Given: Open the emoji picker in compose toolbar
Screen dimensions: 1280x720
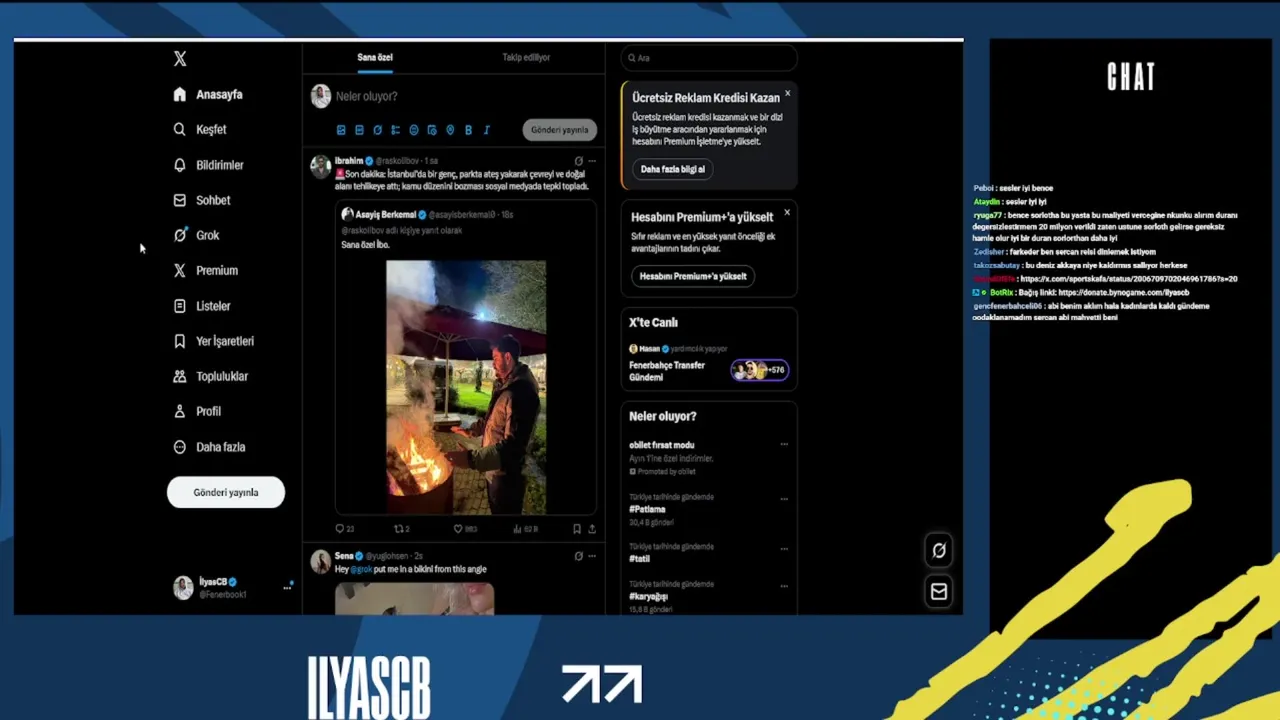Looking at the screenshot, I should (414, 130).
